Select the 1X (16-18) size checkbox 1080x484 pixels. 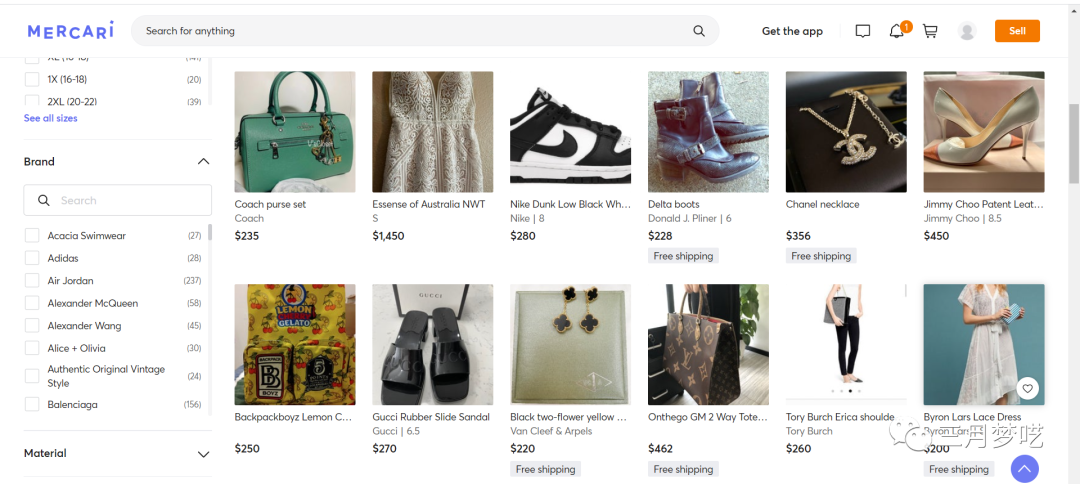point(32,79)
